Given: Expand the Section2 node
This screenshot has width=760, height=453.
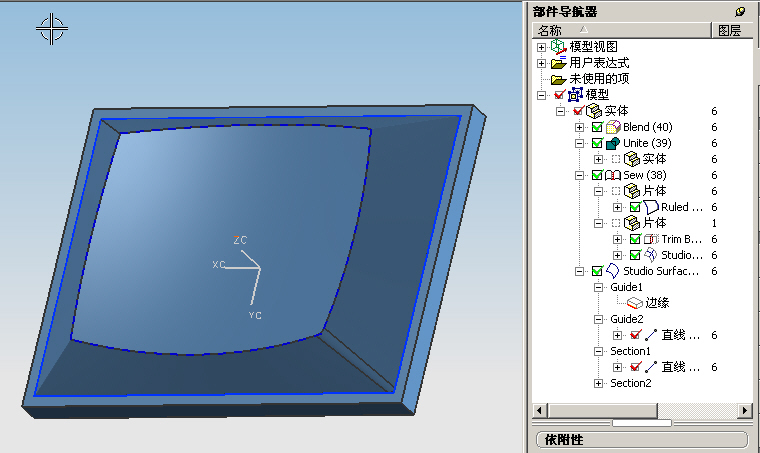Looking at the screenshot, I should tap(598, 383).
